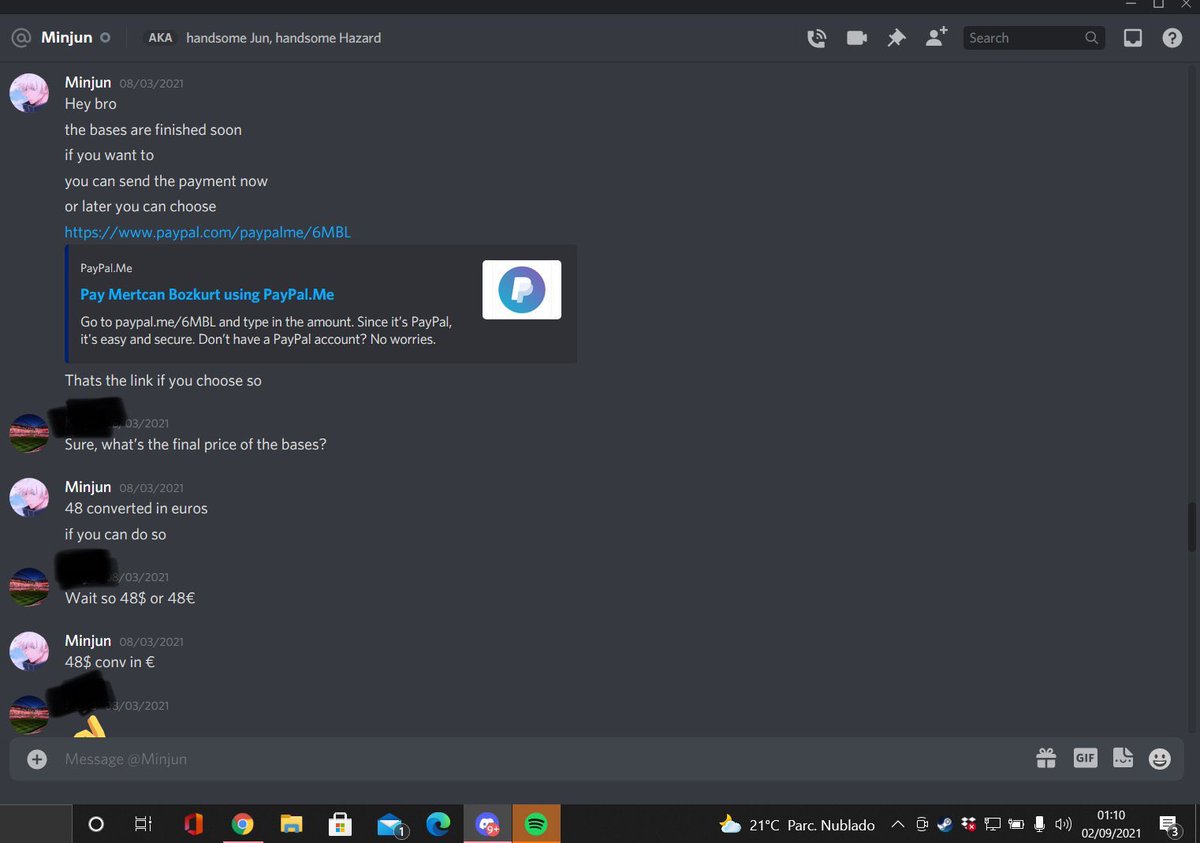Click the microphone tray icon
The width and height of the screenshot is (1200, 843).
[x=1040, y=825]
